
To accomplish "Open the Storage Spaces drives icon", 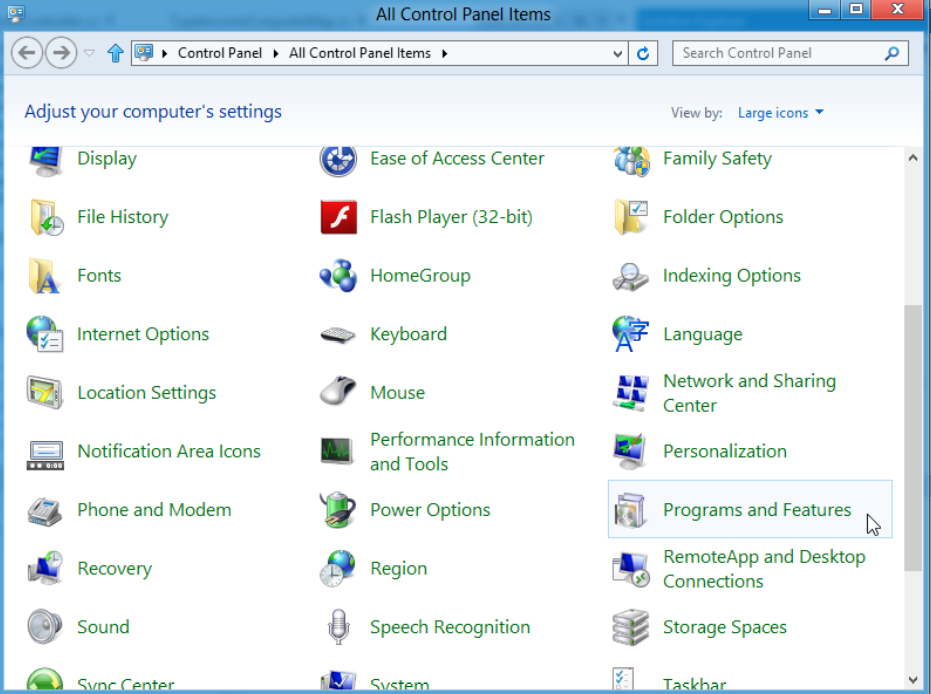I will click(x=631, y=627).
